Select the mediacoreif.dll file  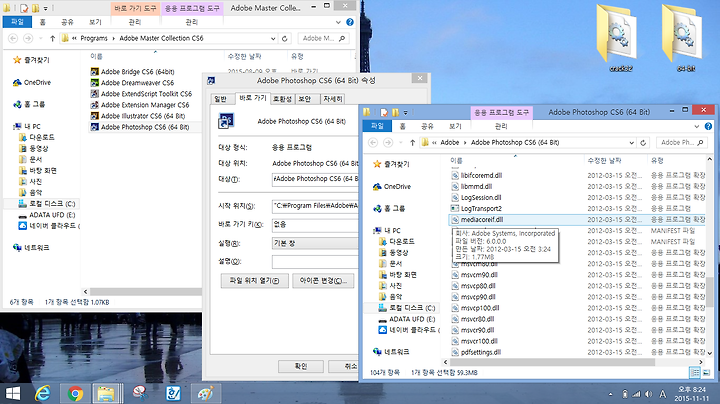click(x=577, y=219)
